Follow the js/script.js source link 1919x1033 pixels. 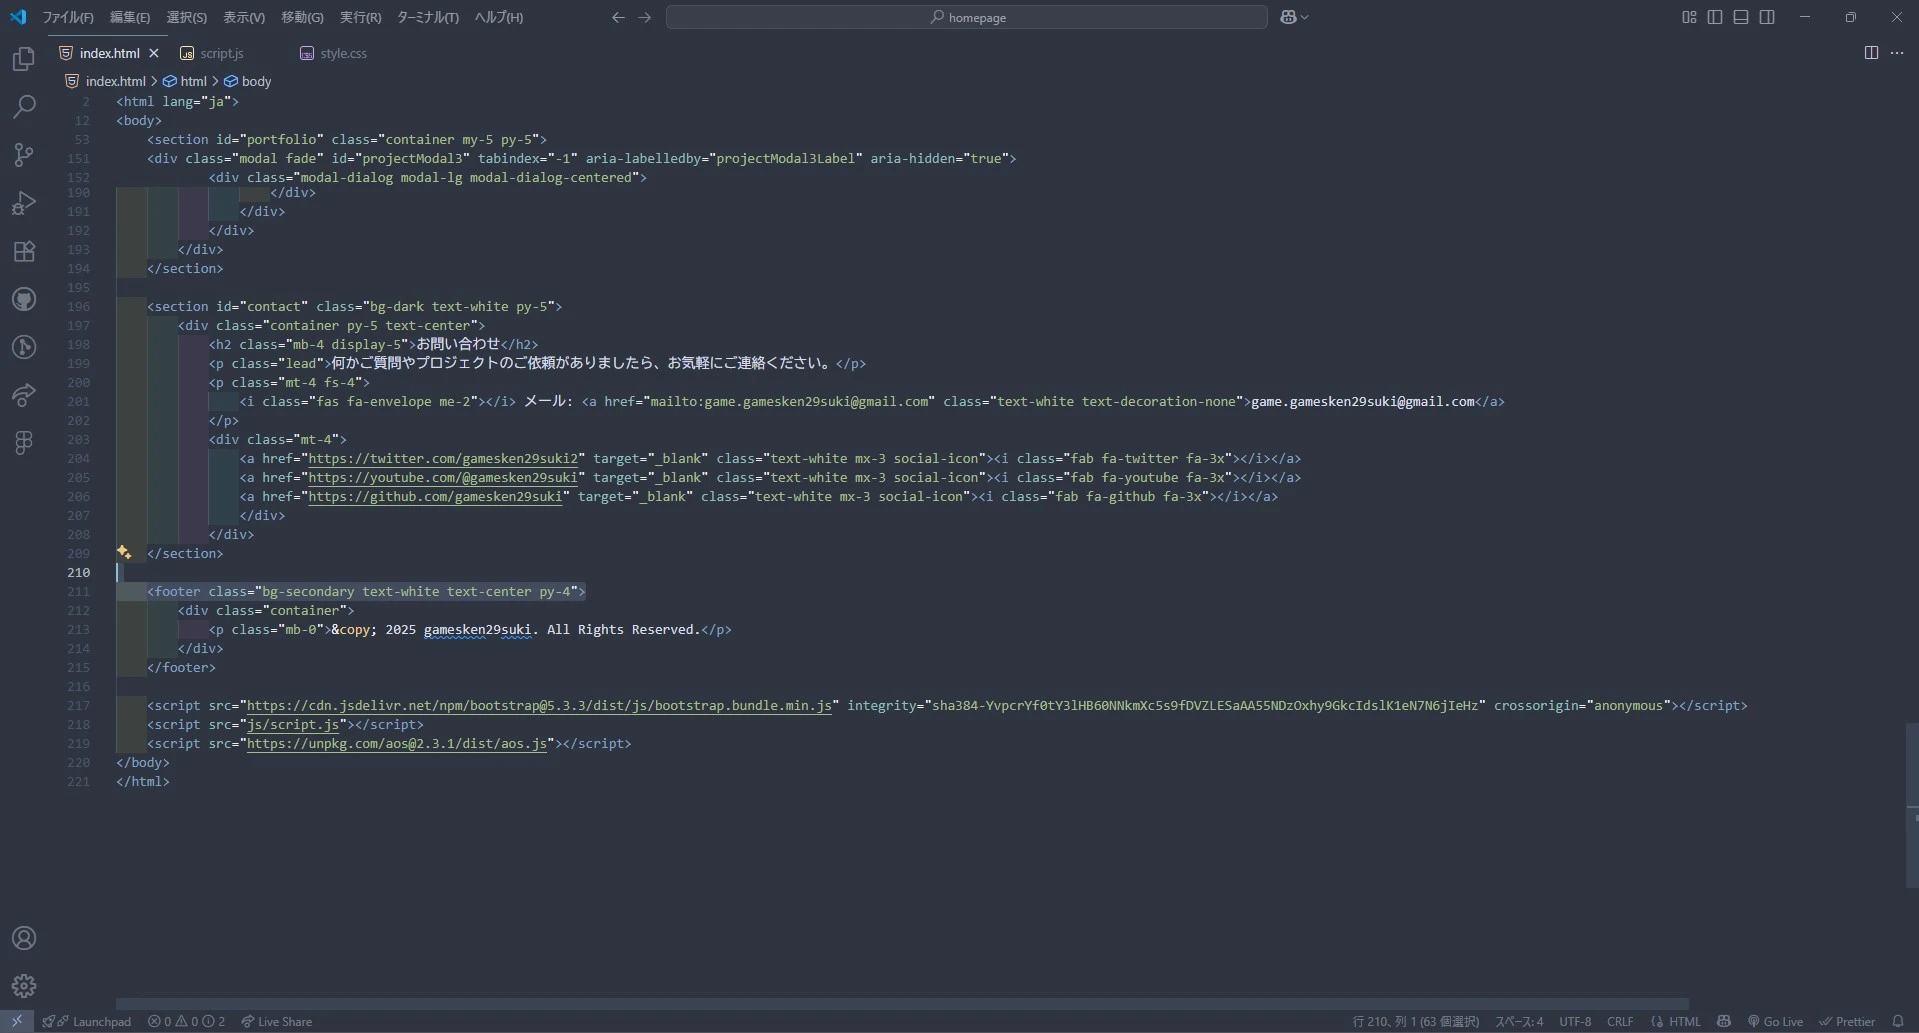pyautogui.click(x=293, y=724)
